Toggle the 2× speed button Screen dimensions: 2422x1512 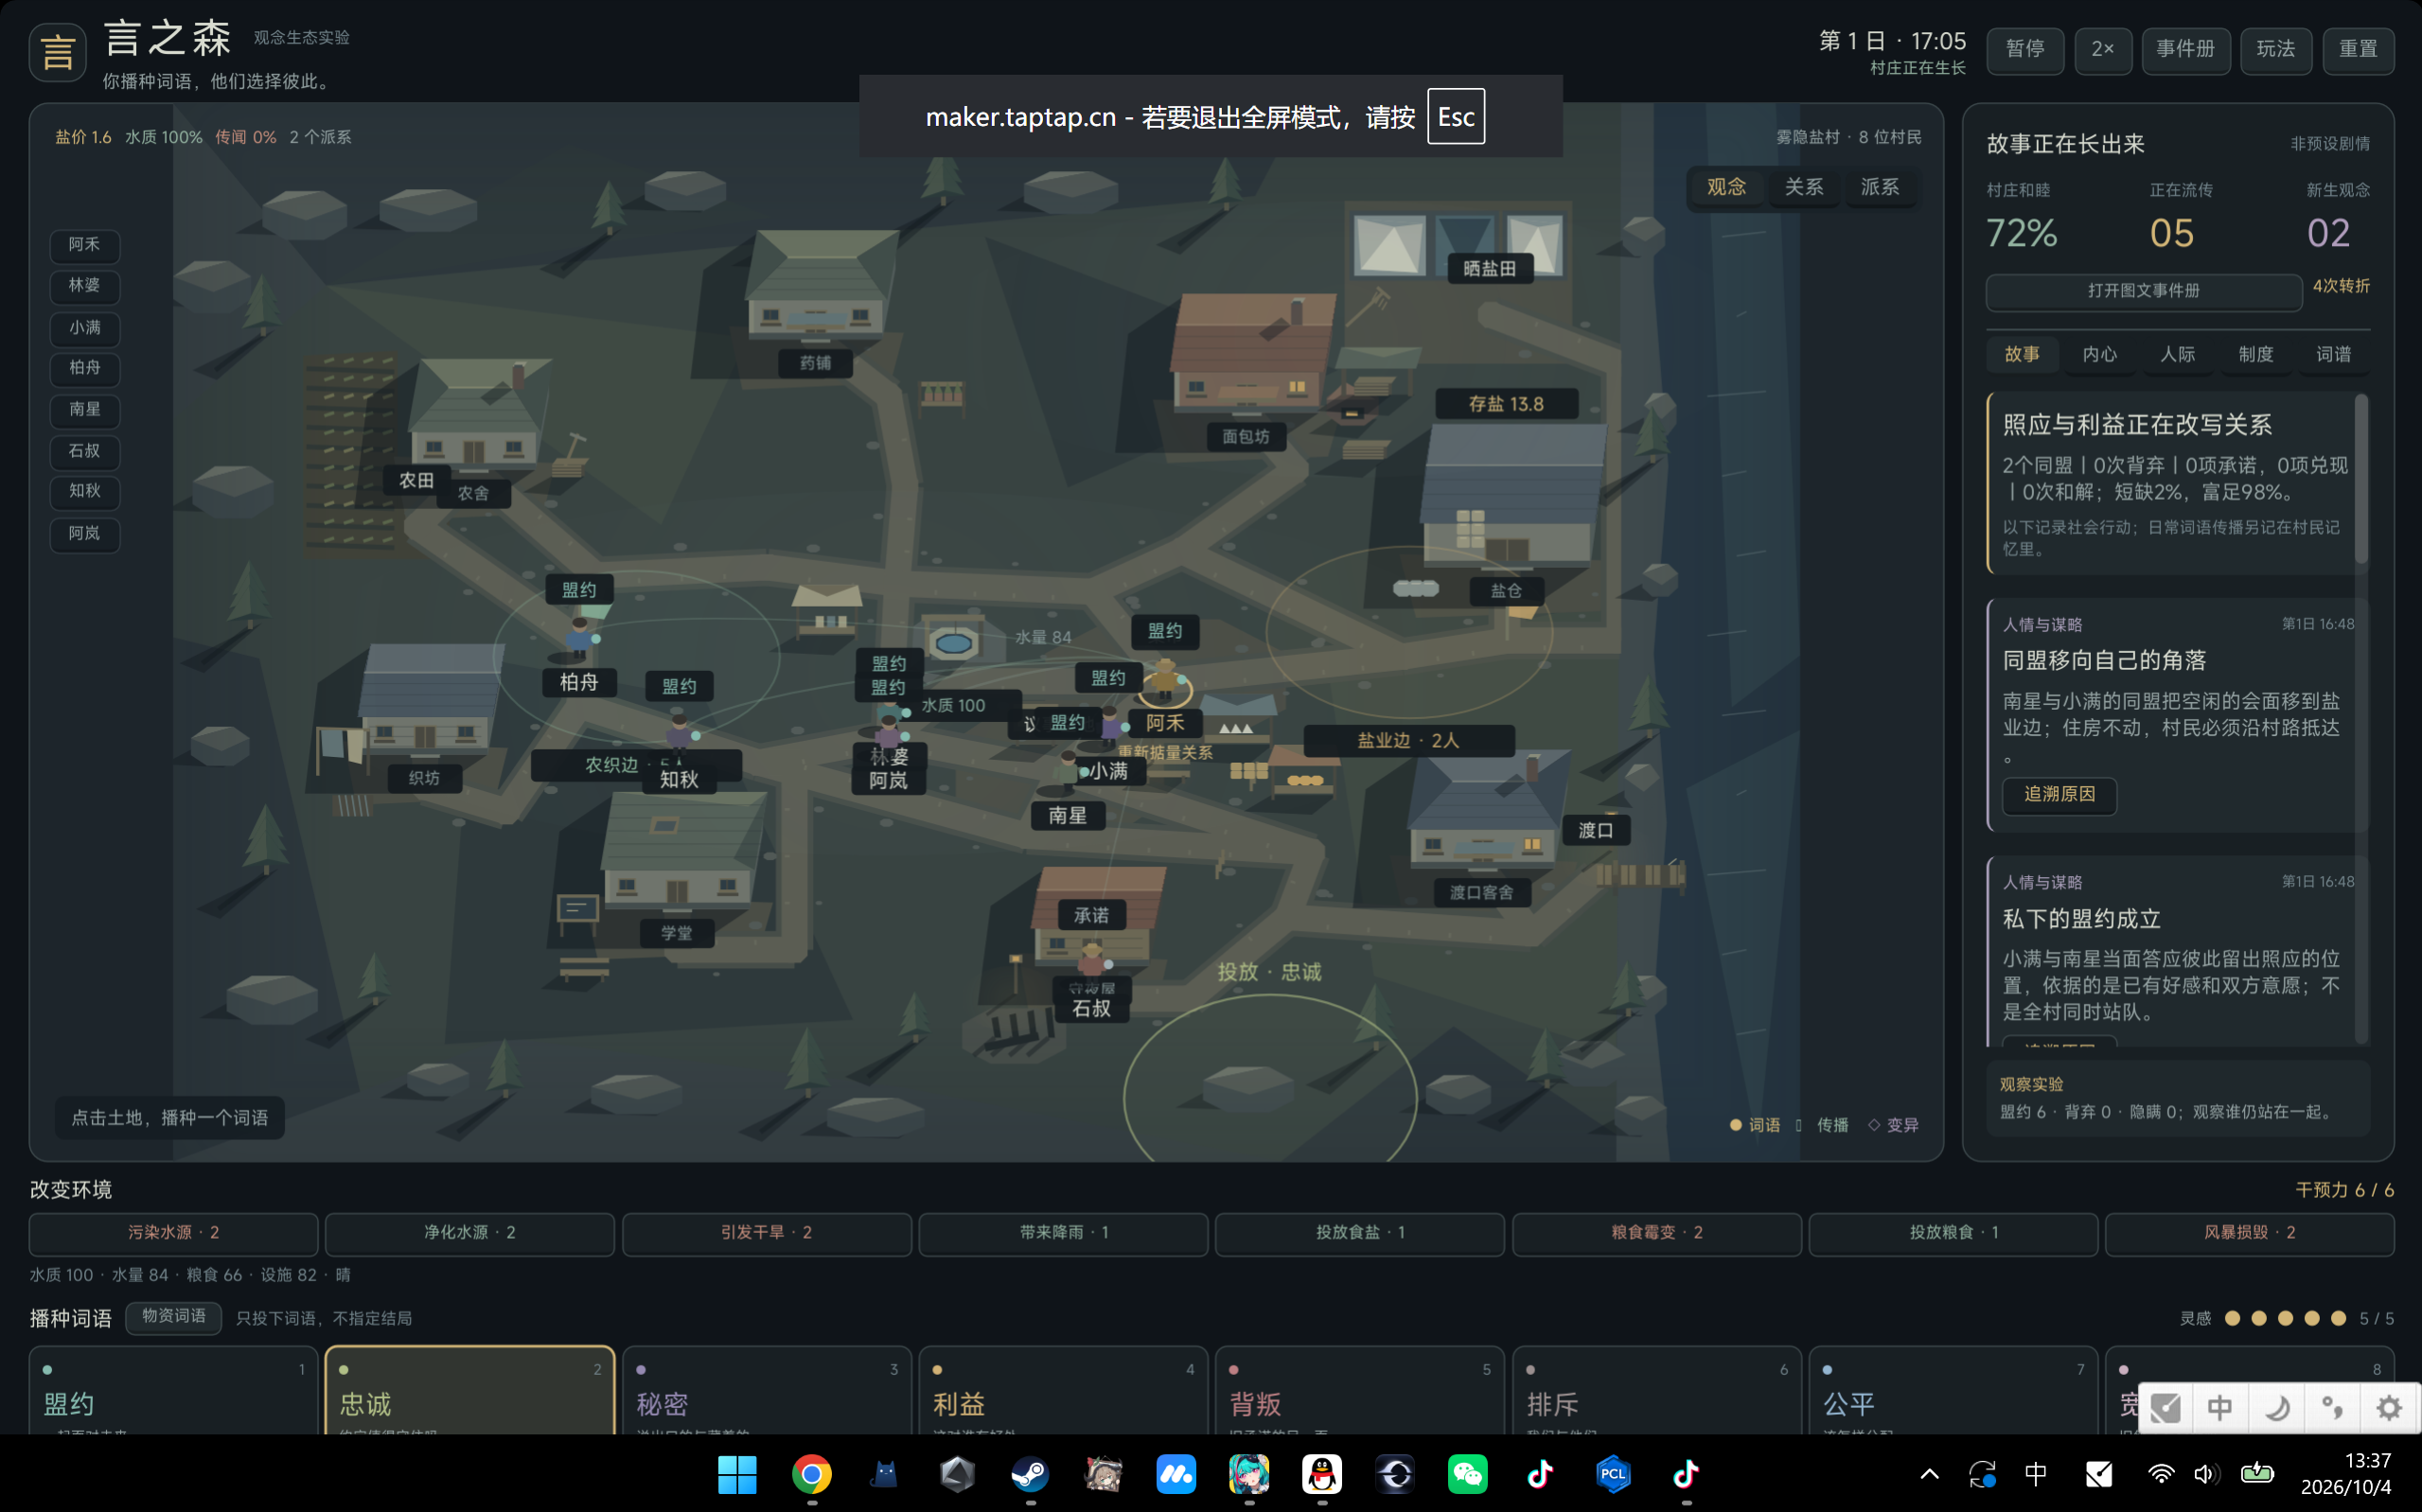(x=2103, y=49)
